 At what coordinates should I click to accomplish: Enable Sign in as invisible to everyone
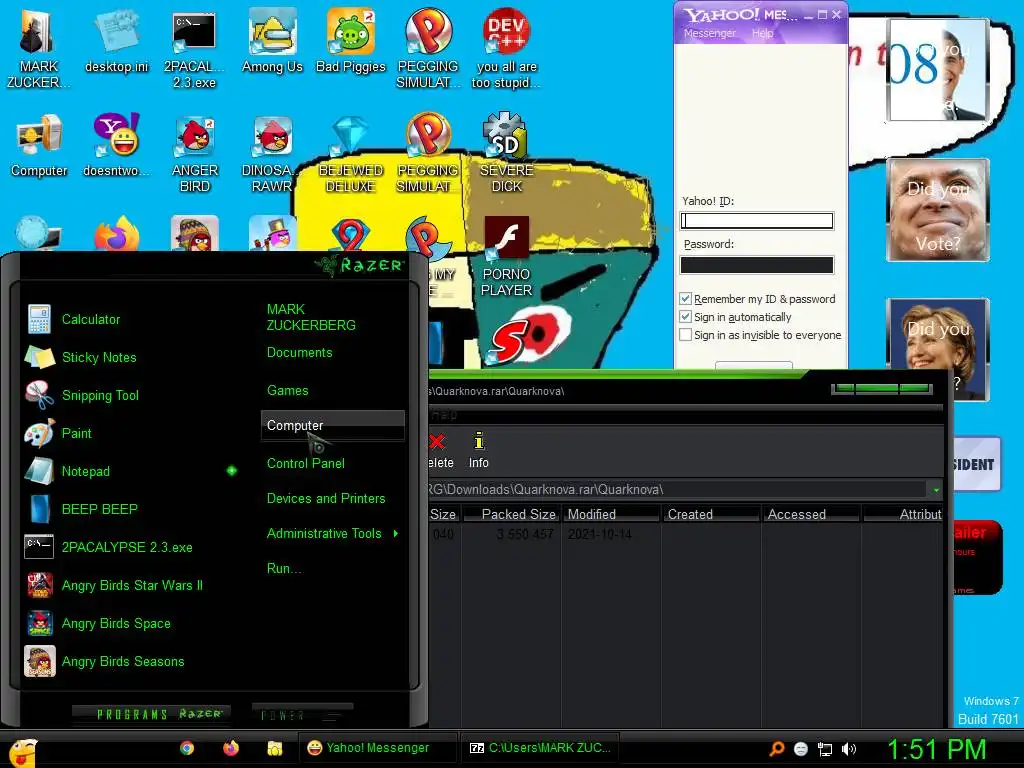coord(686,334)
